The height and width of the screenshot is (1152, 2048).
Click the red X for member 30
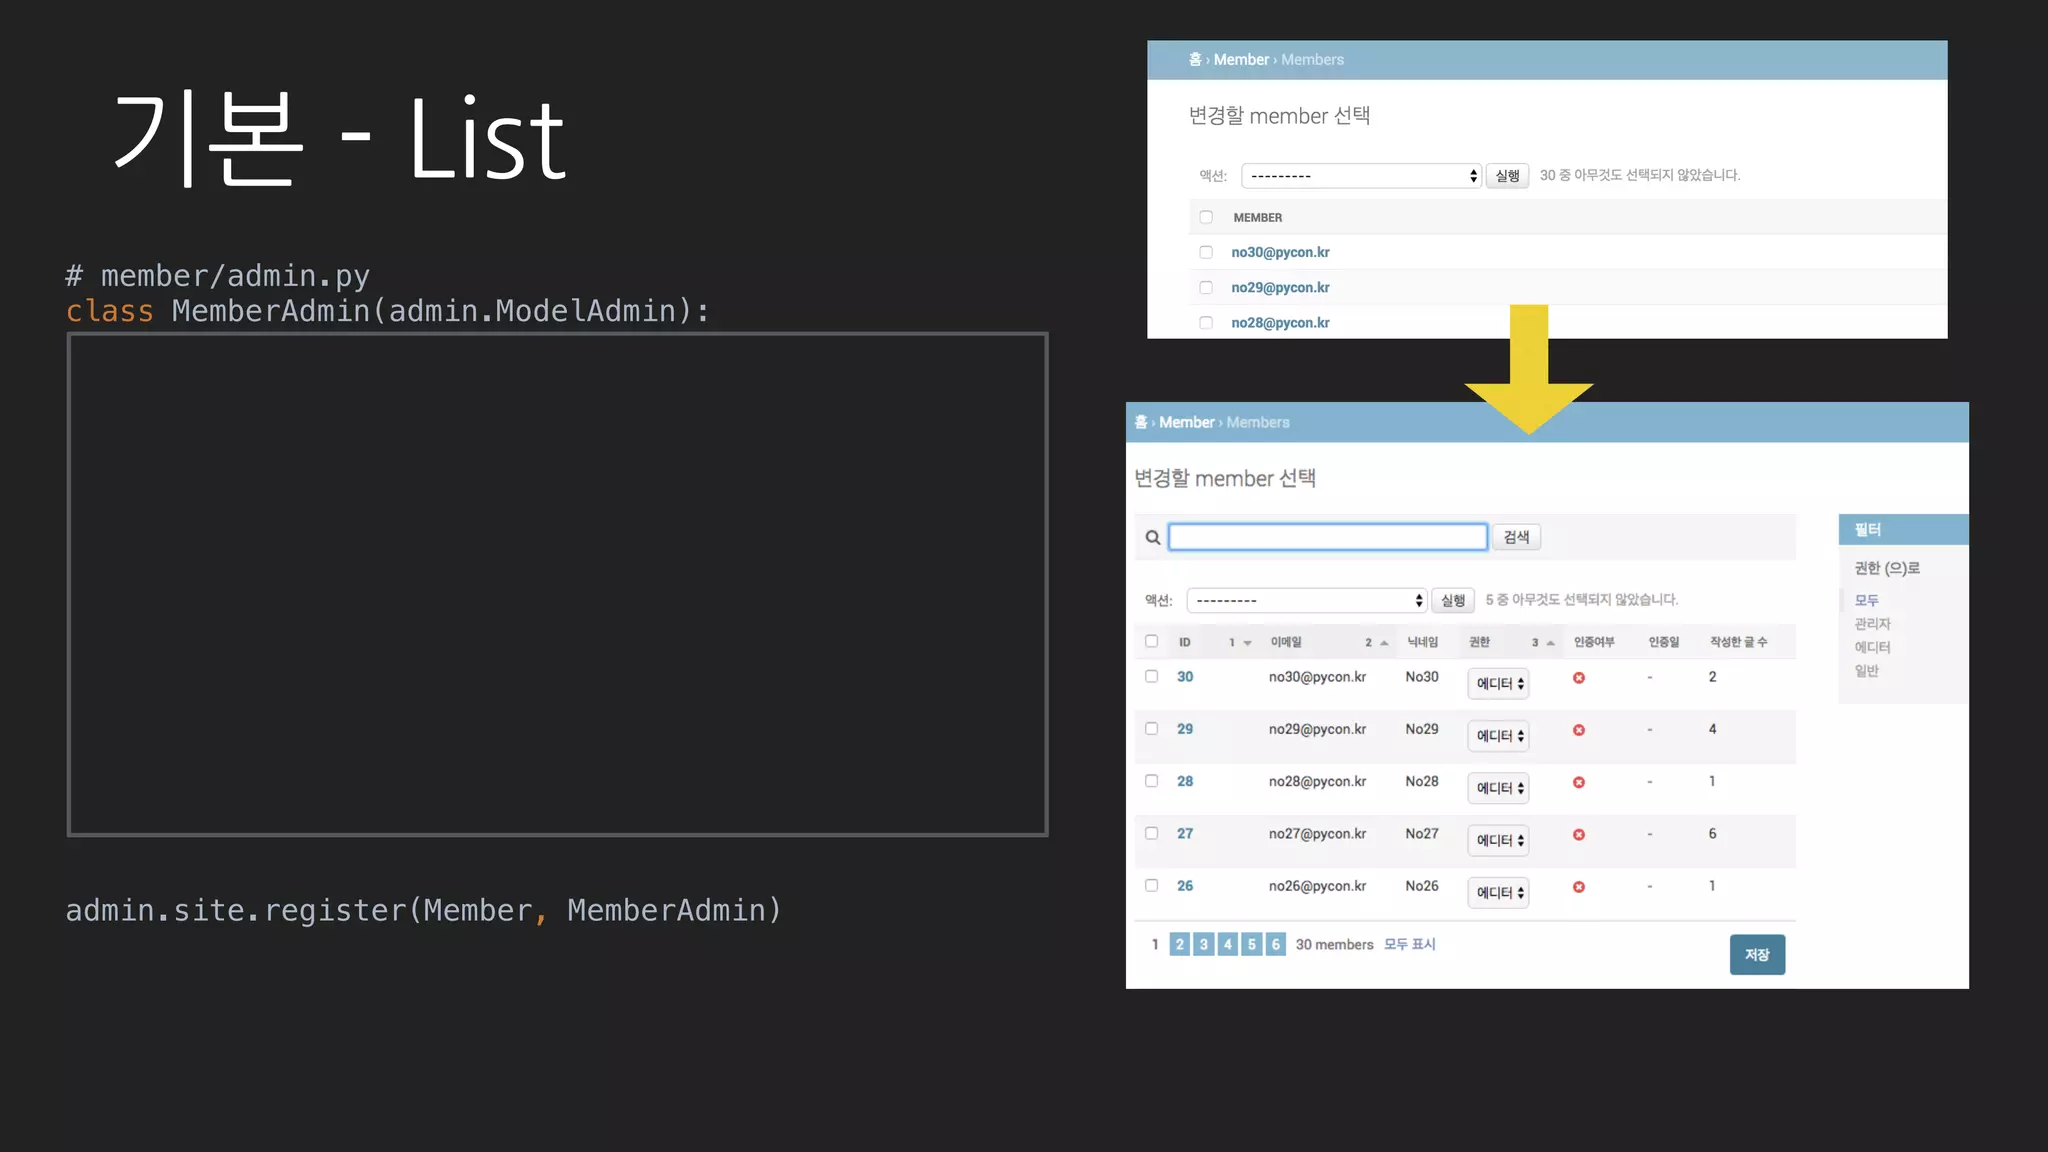pos(1579,678)
